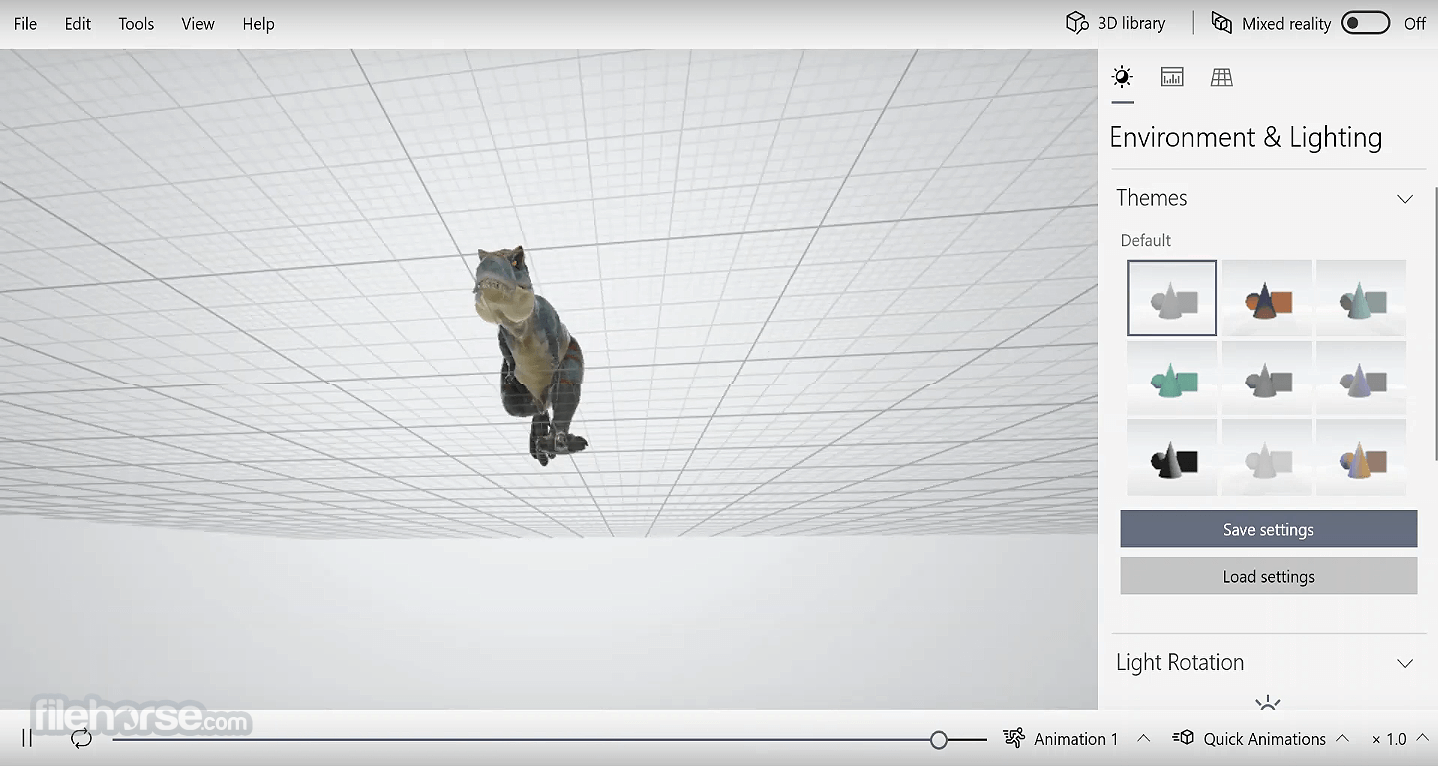The height and width of the screenshot is (766, 1438).
Task: Expand the Quick Animations menu arrow
Action: tap(1342, 738)
